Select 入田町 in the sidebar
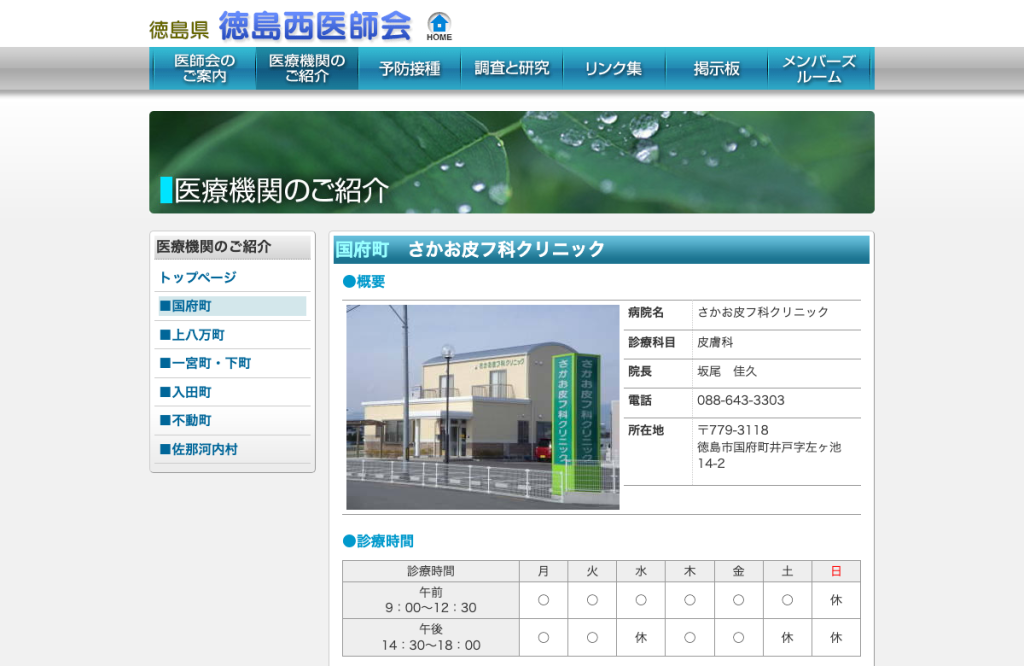1024x666 pixels. pos(185,392)
